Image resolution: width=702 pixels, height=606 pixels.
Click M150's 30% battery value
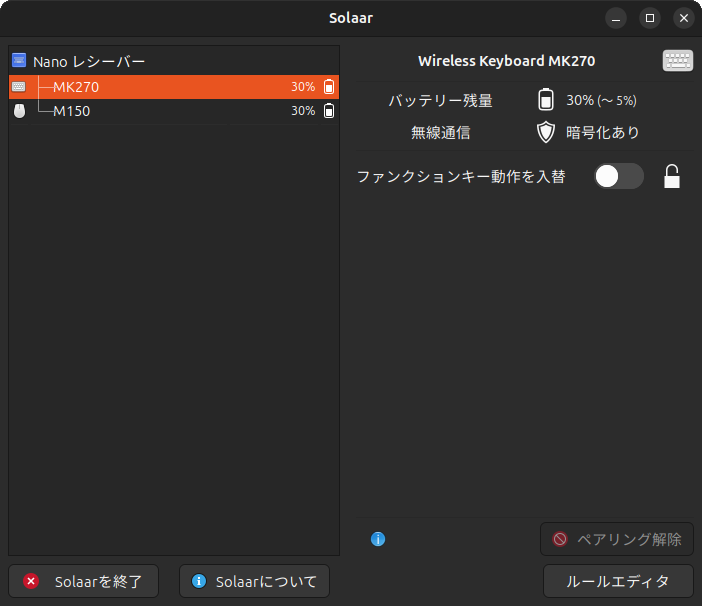303,111
